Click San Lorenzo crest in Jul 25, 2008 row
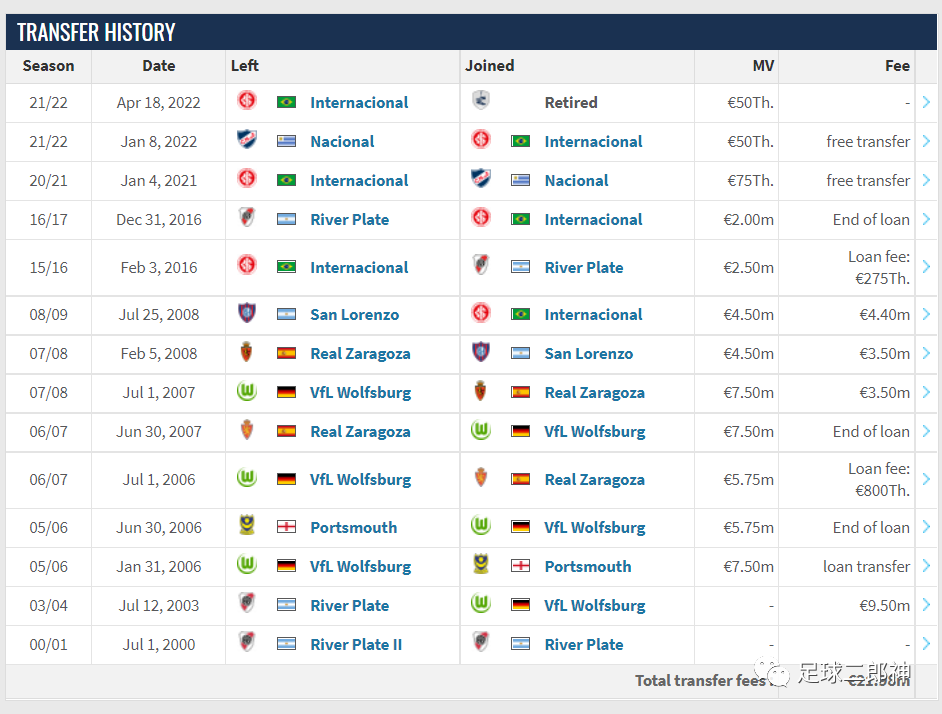The height and width of the screenshot is (714, 942). (x=246, y=313)
